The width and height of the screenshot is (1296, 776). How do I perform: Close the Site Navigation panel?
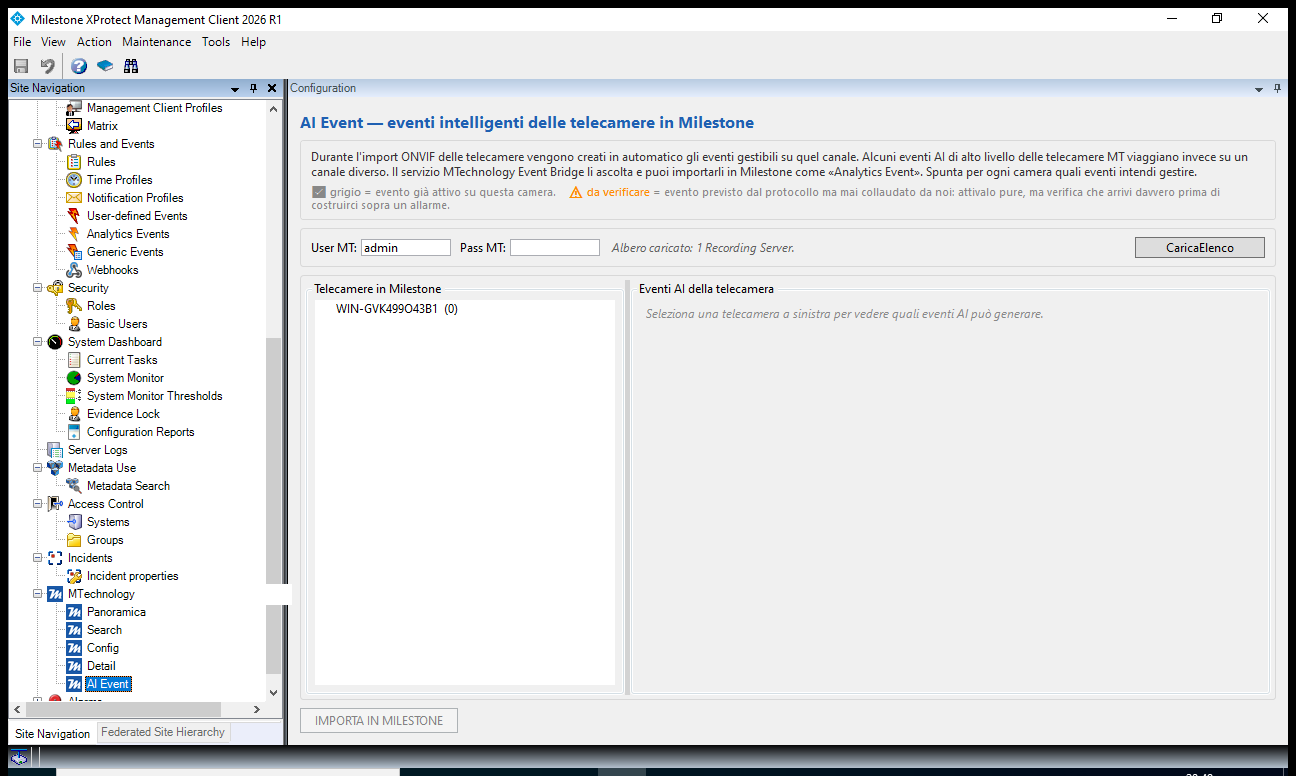272,89
